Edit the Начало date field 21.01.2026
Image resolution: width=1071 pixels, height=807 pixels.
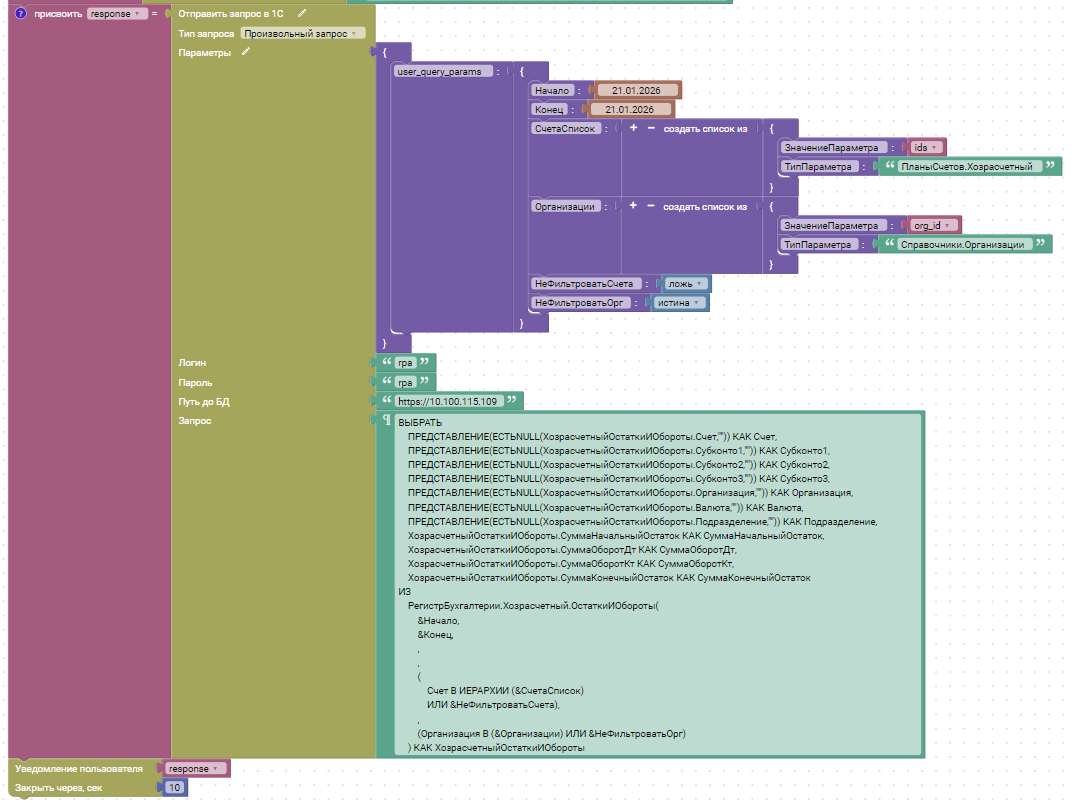[x=637, y=90]
